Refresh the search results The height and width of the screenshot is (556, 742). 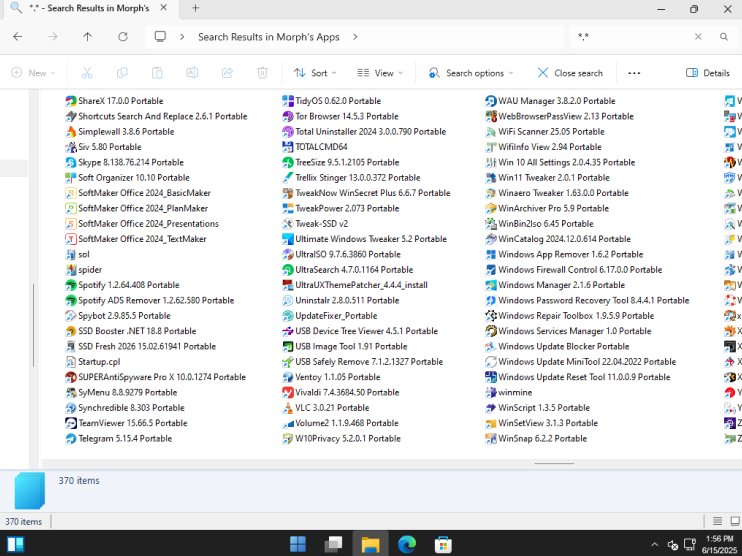(x=123, y=37)
